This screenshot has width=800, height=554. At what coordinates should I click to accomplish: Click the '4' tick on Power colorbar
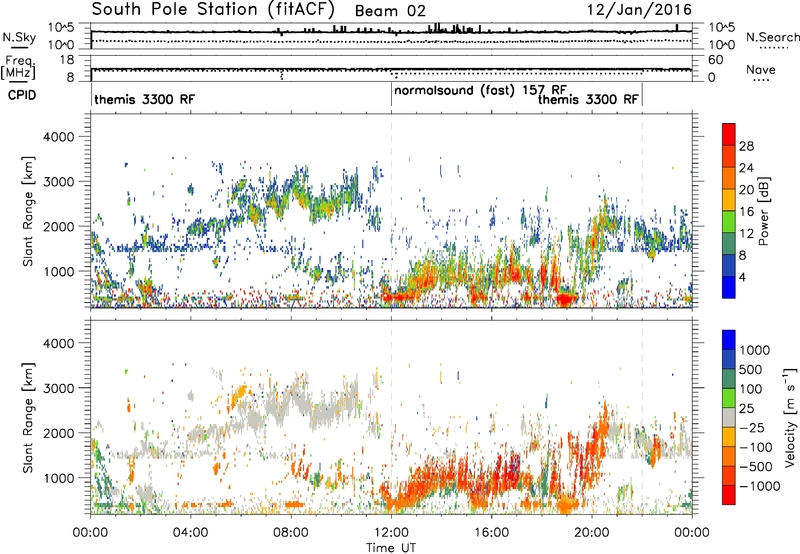(x=742, y=277)
